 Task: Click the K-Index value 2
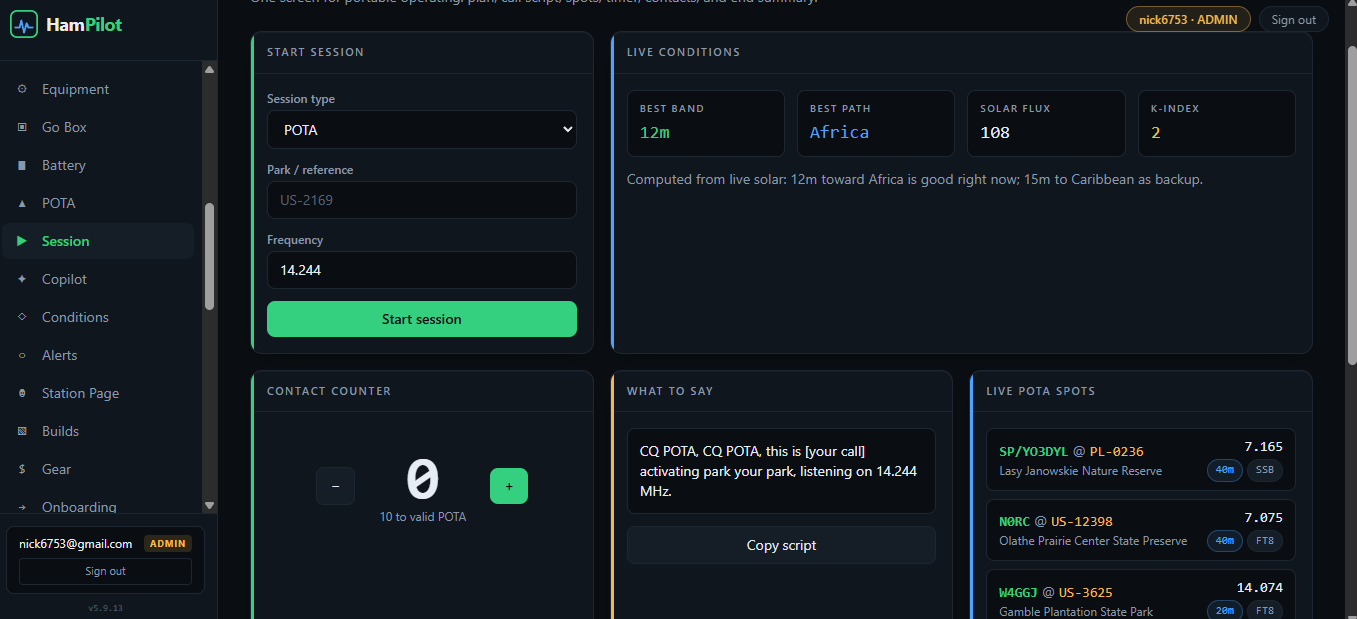(x=1156, y=132)
